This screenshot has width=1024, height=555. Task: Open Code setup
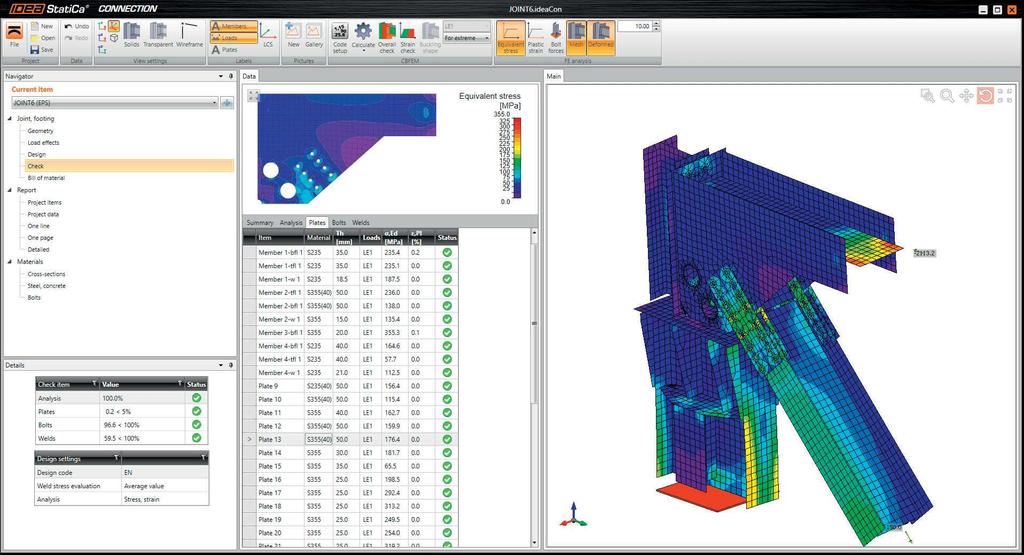(340, 38)
